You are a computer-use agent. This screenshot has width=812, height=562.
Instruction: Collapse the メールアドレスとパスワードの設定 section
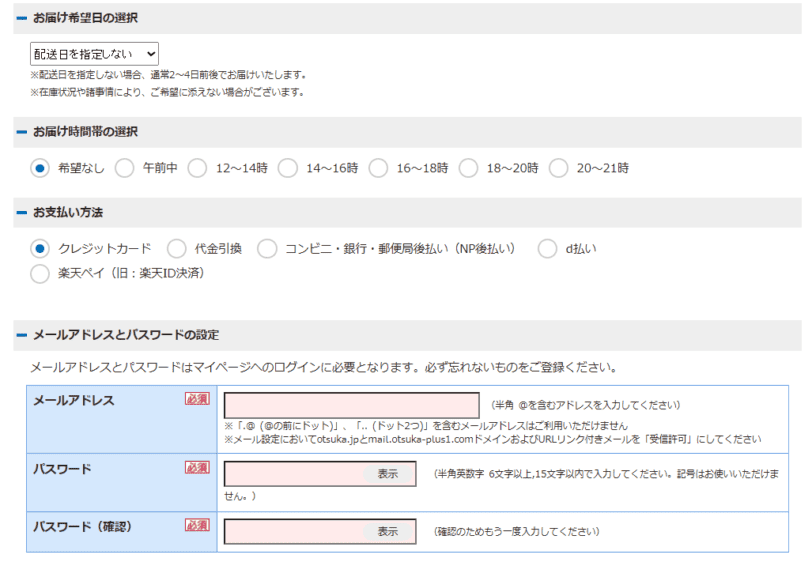tap(22, 335)
